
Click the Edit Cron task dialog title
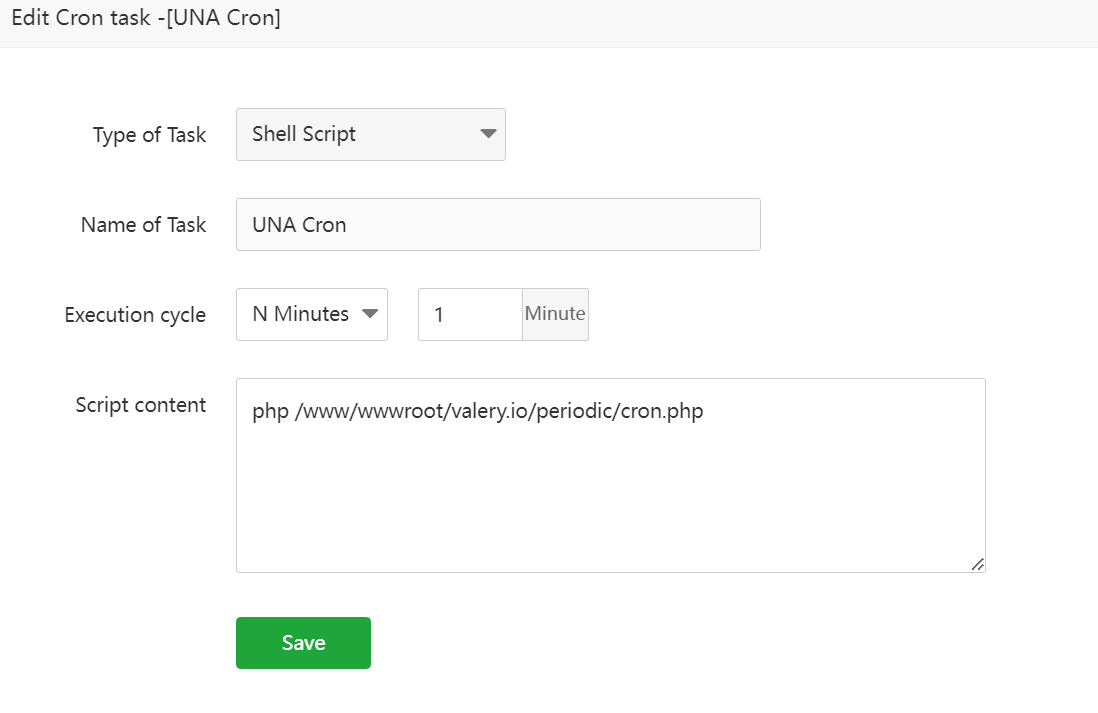[146, 19]
